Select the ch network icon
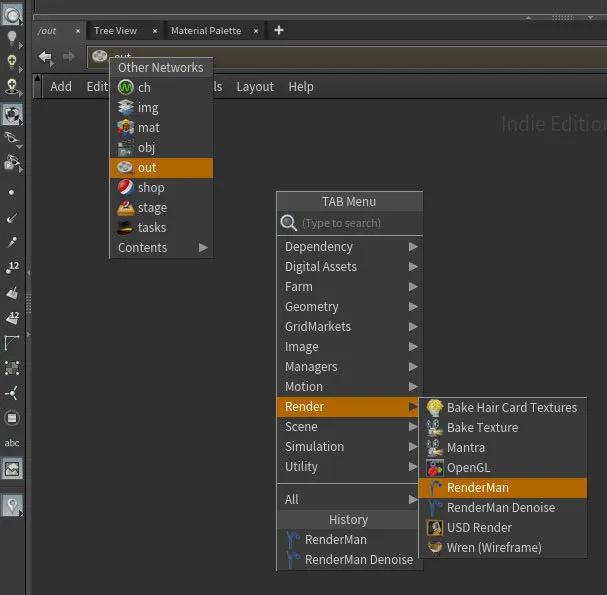The image size is (607, 595). (125, 87)
